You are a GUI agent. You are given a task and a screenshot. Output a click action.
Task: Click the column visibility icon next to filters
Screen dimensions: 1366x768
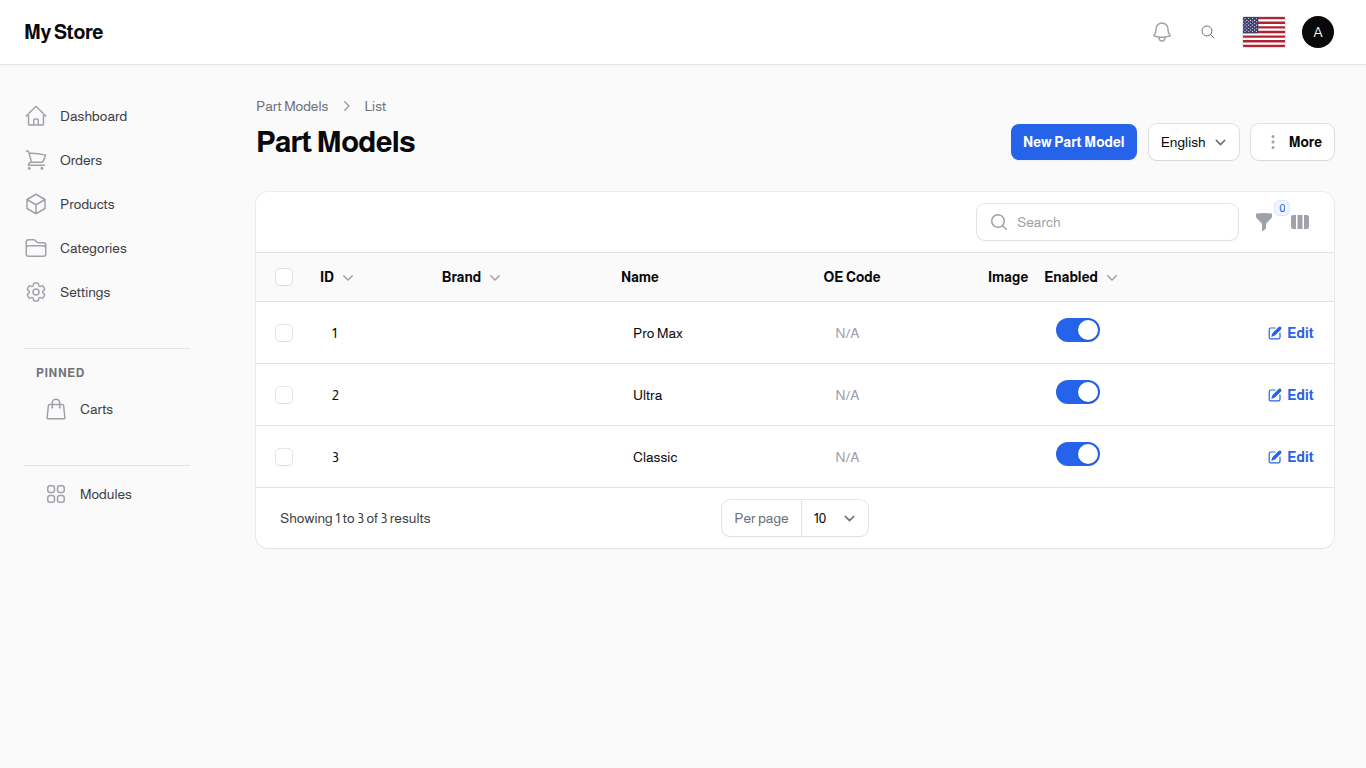pos(1300,222)
